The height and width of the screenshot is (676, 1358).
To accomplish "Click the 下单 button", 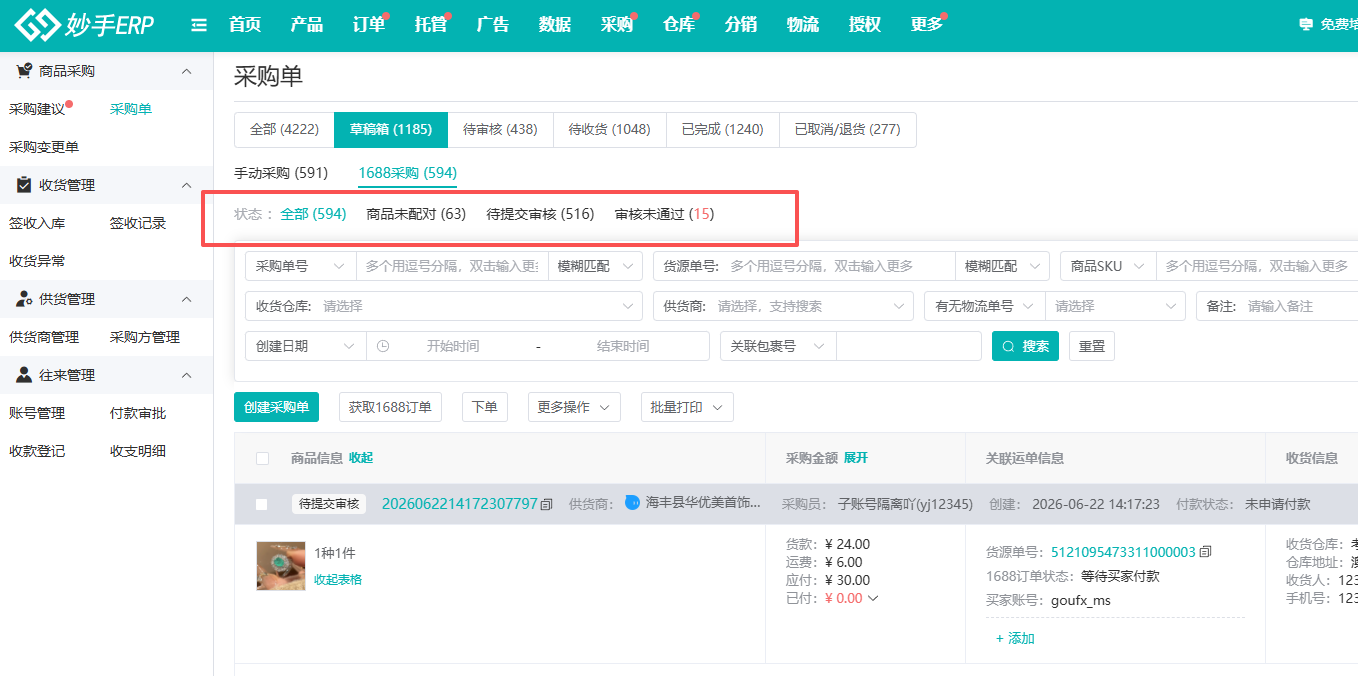I will 485,407.
